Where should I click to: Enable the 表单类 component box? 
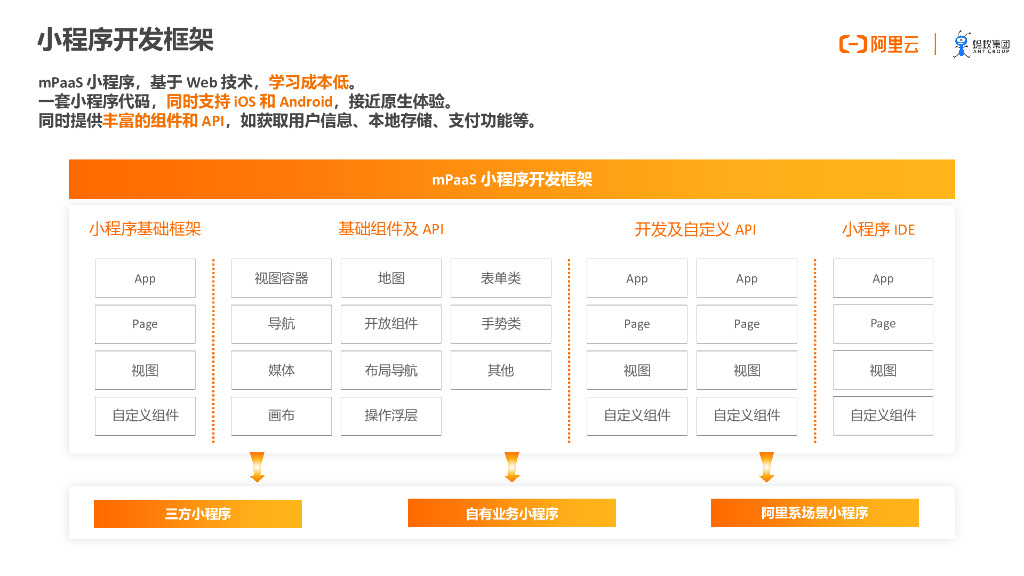pyautogui.click(x=500, y=278)
